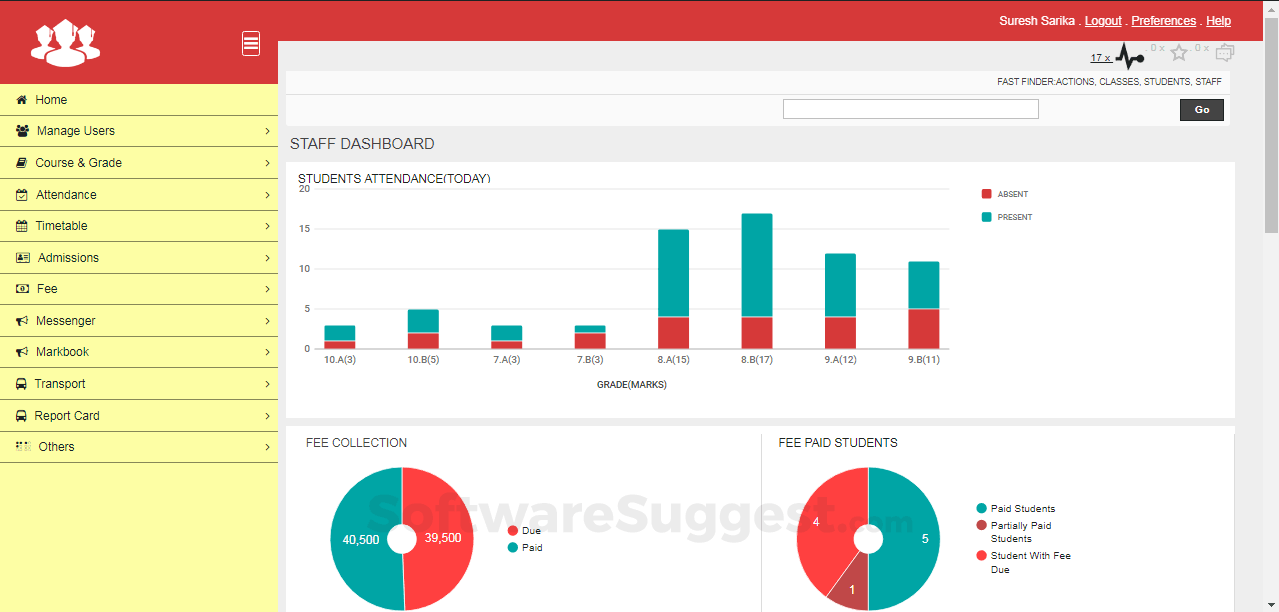Image resolution: width=1279 pixels, height=612 pixels.
Task: Click the Logout link
Action: [1102, 20]
